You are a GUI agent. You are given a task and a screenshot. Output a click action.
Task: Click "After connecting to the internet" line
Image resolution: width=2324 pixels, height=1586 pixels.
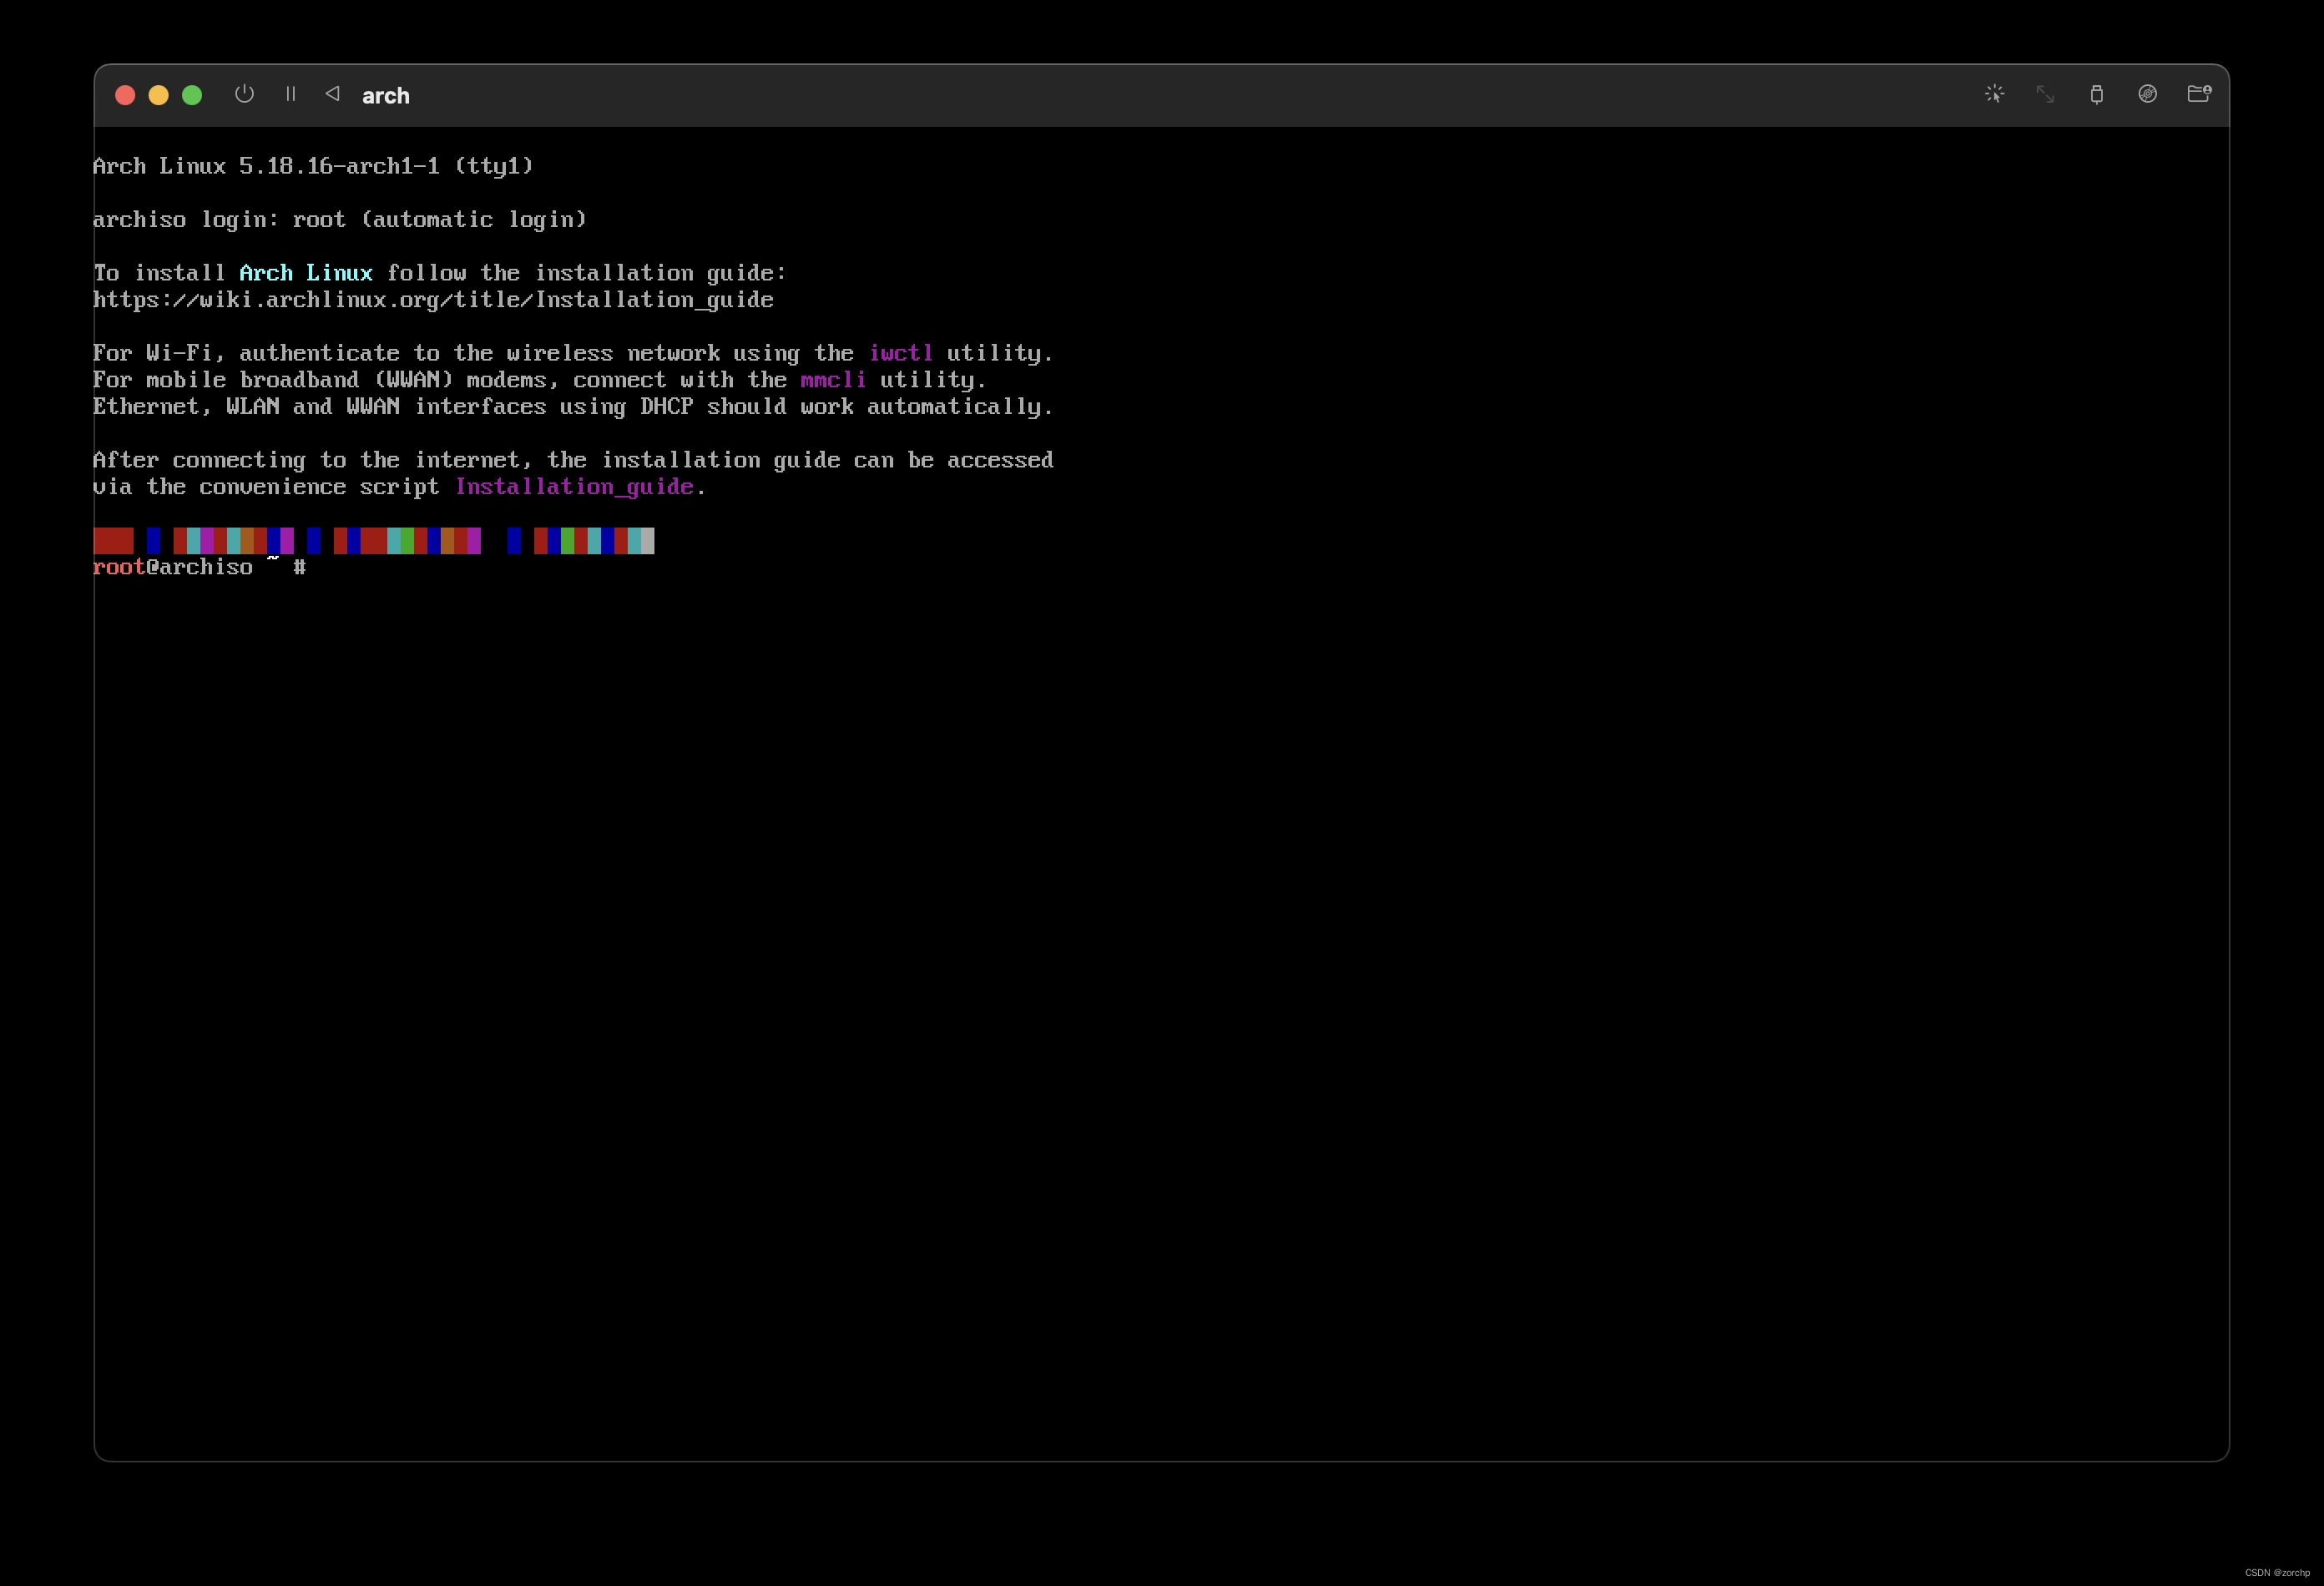coord(573,460)
